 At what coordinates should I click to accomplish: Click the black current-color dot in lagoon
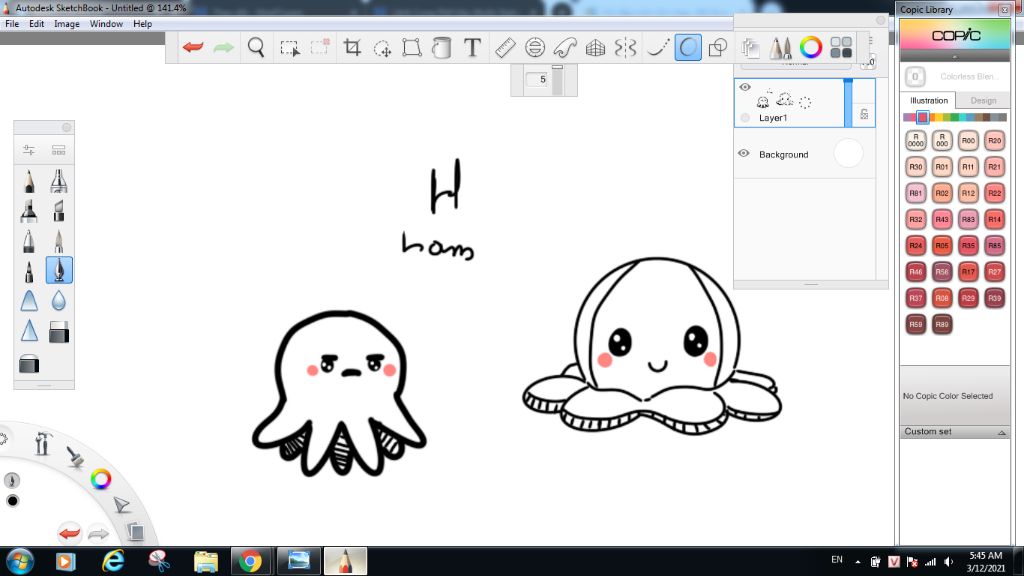point(12,501)
